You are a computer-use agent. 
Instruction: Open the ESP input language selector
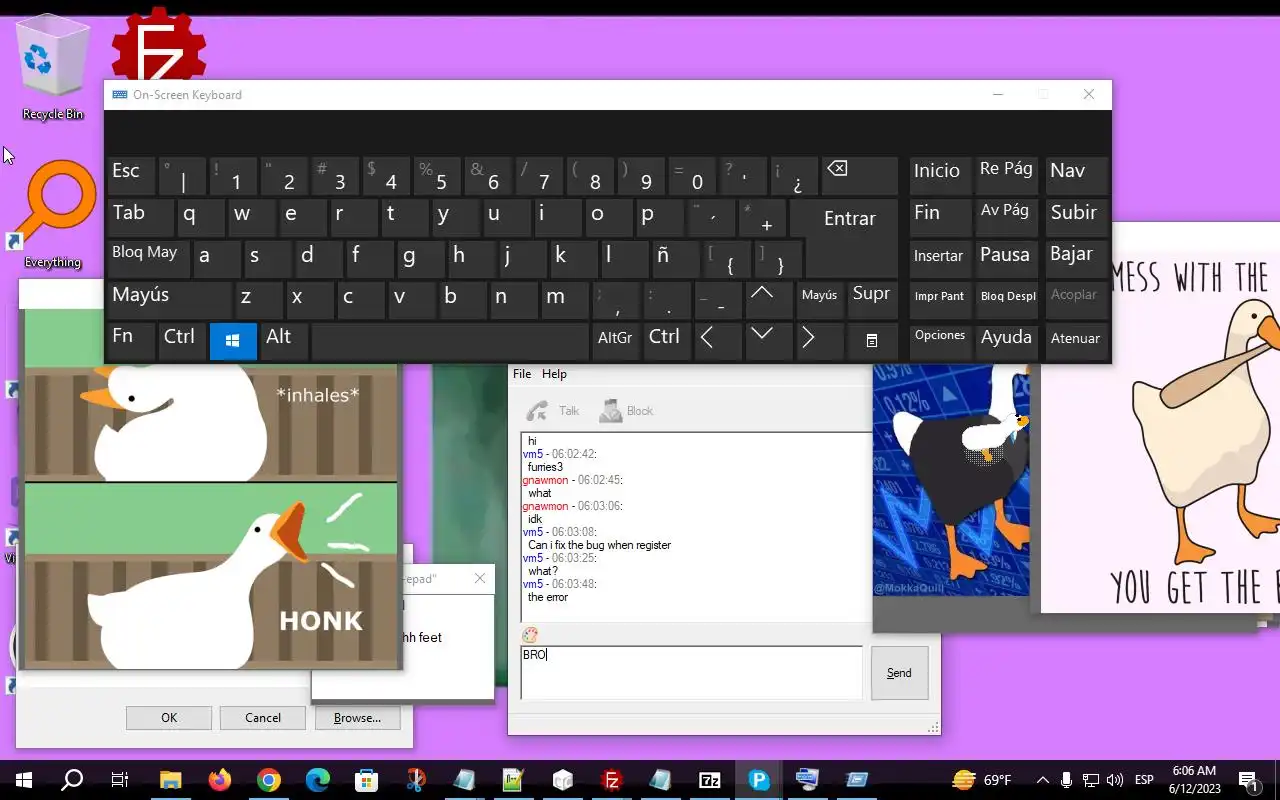tap(1144, 780)
